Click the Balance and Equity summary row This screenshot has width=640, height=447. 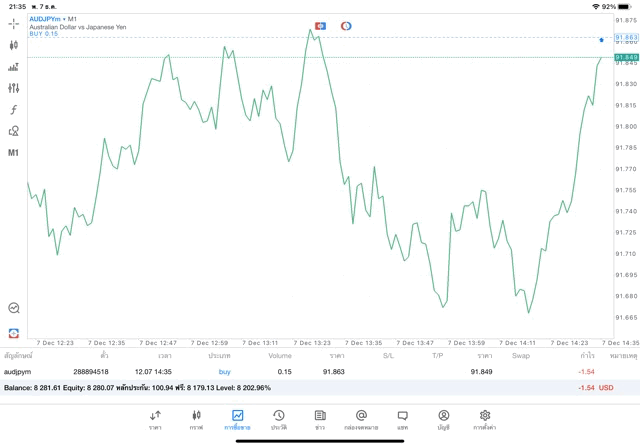tap(320, 387)
